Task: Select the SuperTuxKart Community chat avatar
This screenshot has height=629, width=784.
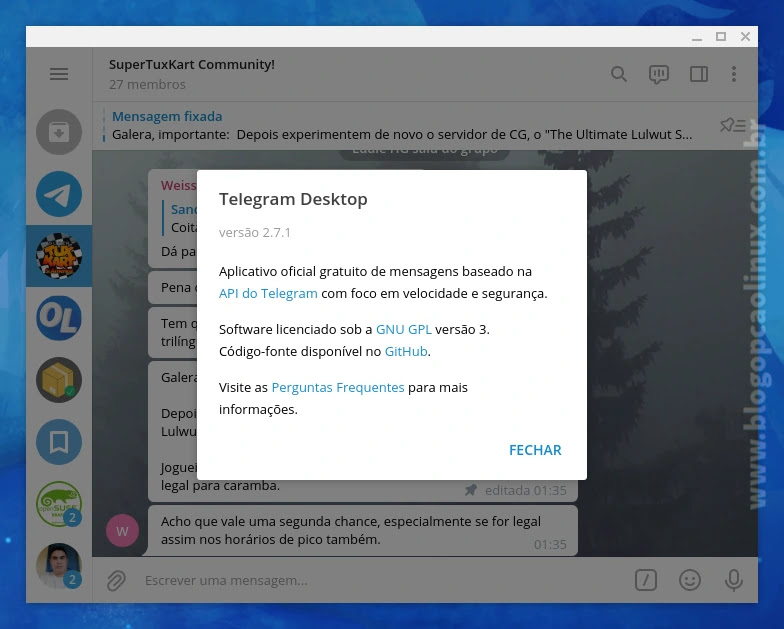Action: 59,256
